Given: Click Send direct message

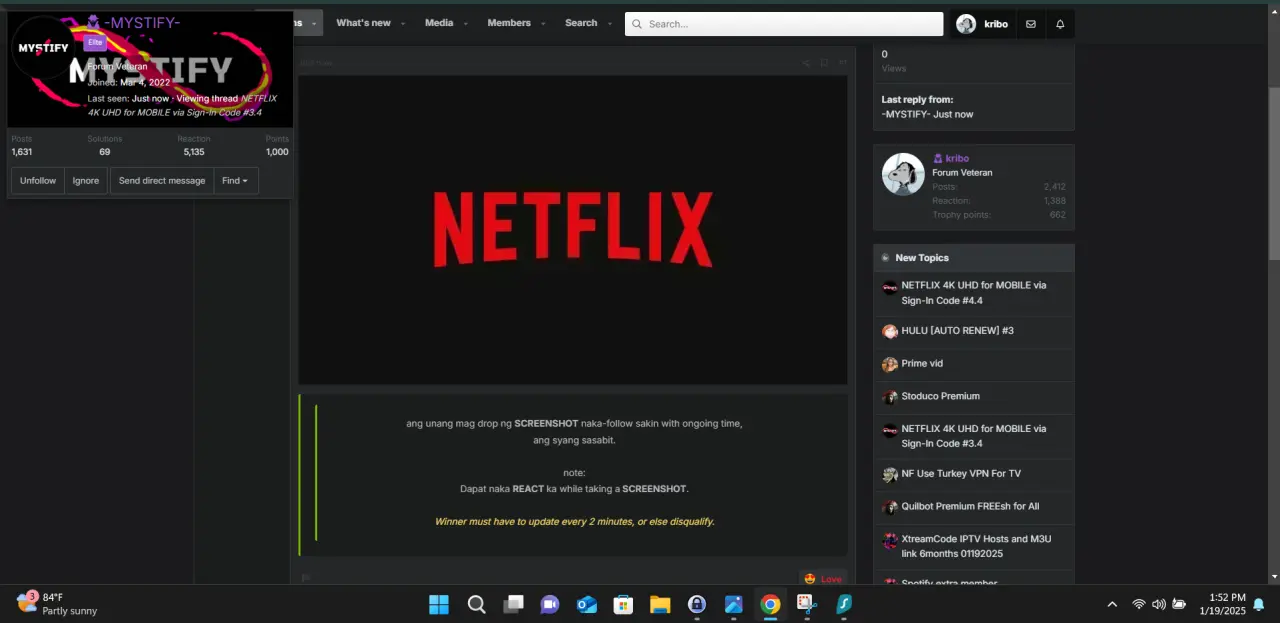Looking at the screenshot, I should click(162, 181).
